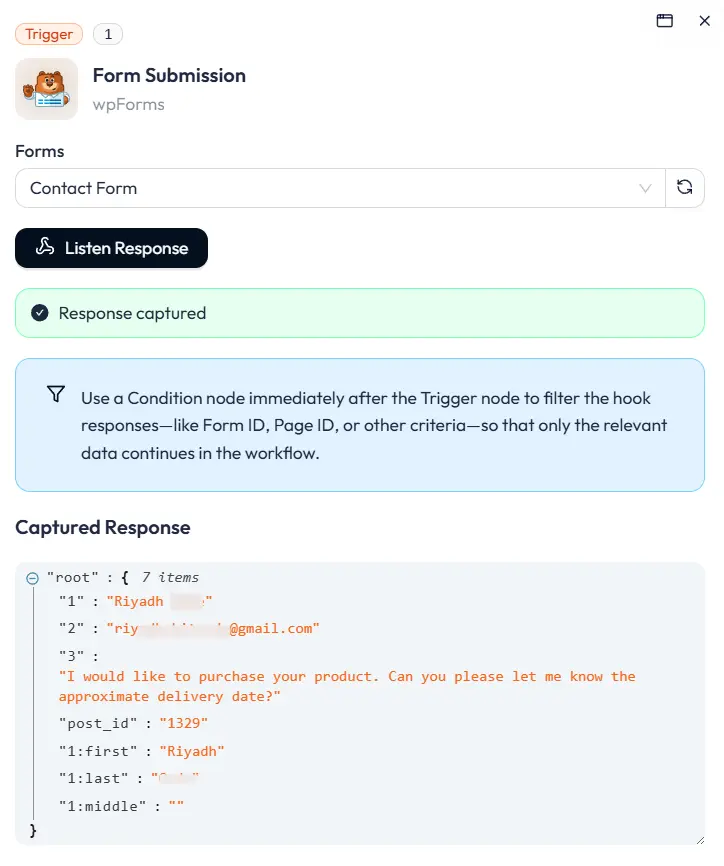
Task: Click the '1' counter badge beside Trigger
Action: tap(106, 33)
